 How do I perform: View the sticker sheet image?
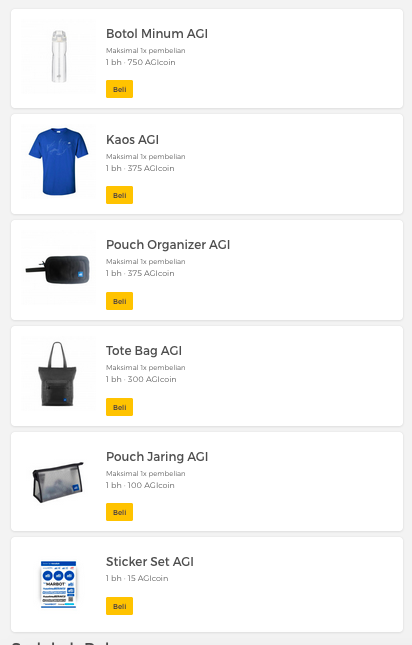point(59,584)
